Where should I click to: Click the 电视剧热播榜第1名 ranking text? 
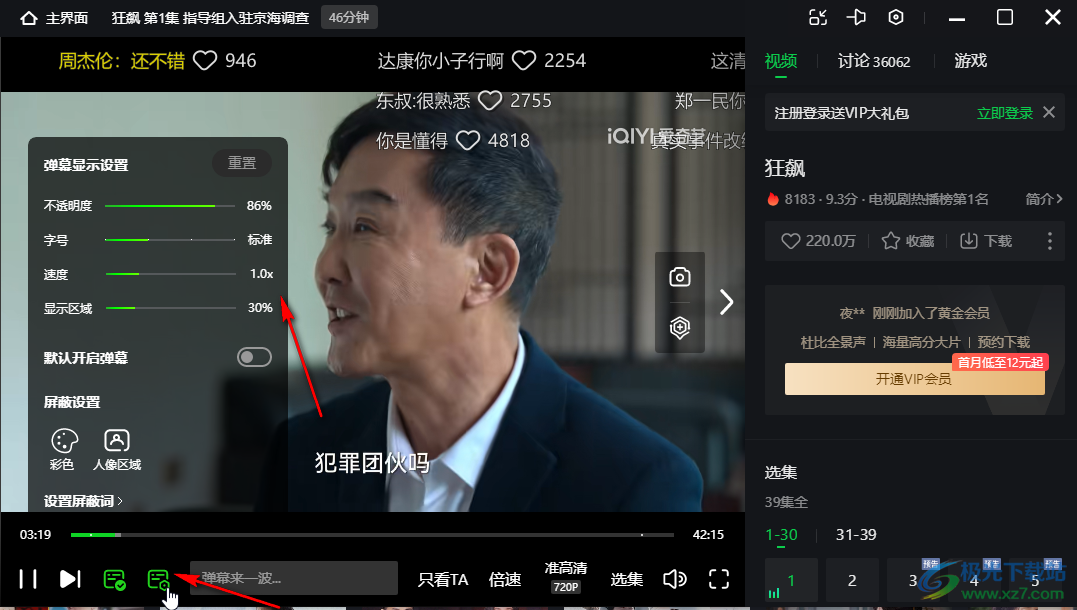[928, 199]
